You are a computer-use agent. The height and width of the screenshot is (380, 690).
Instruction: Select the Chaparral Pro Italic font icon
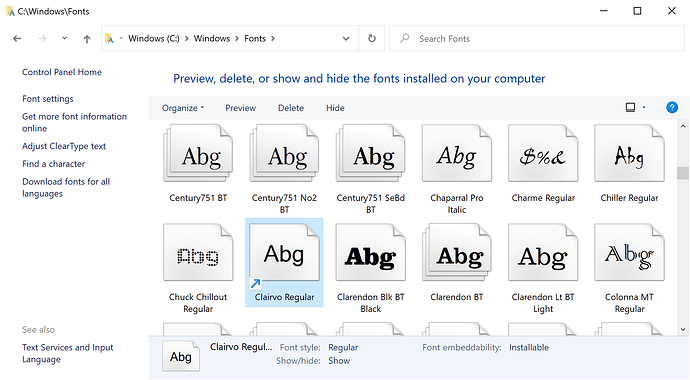457,153
